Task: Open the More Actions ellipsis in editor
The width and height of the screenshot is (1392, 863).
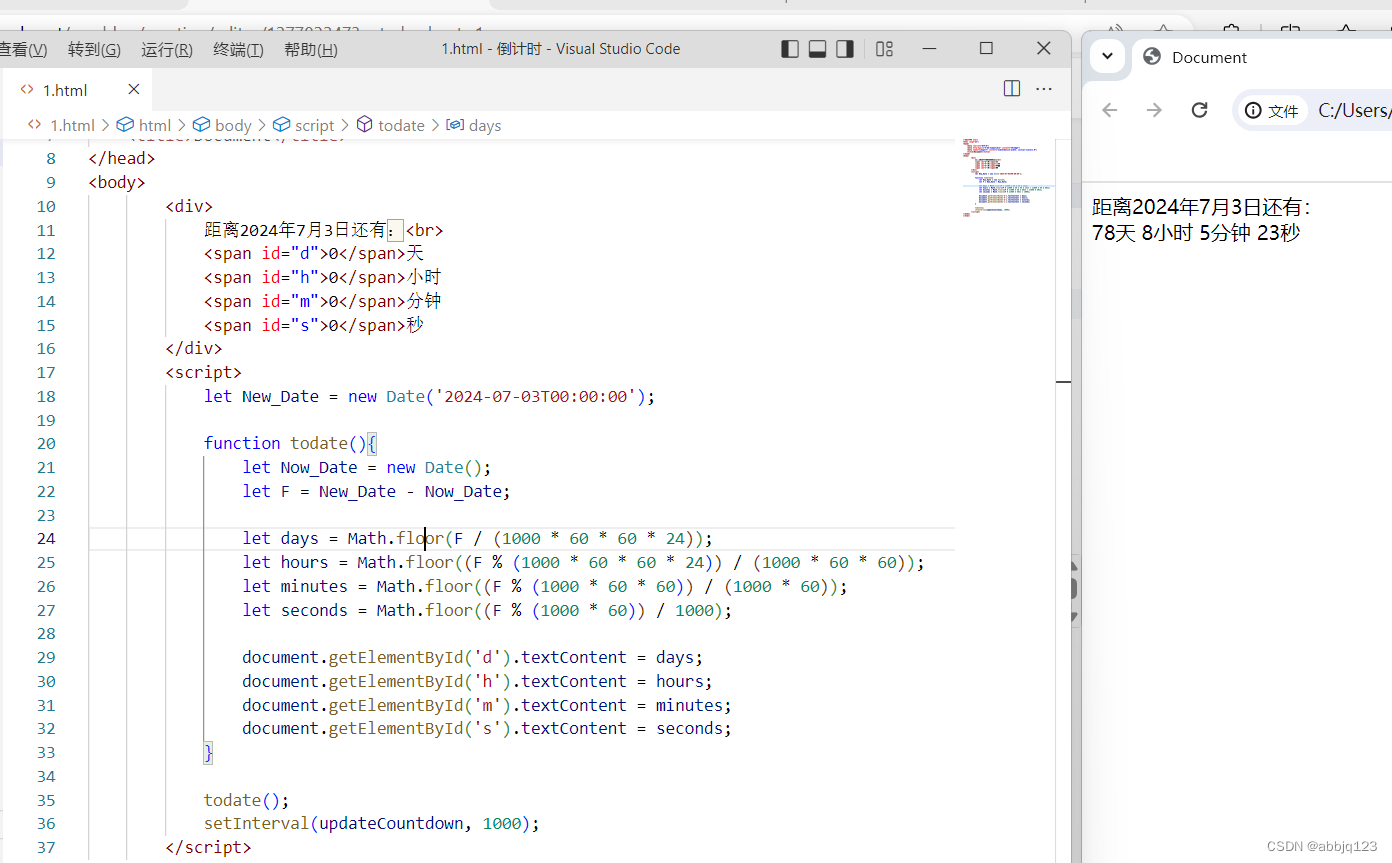Action: [x=1044, y=89]
